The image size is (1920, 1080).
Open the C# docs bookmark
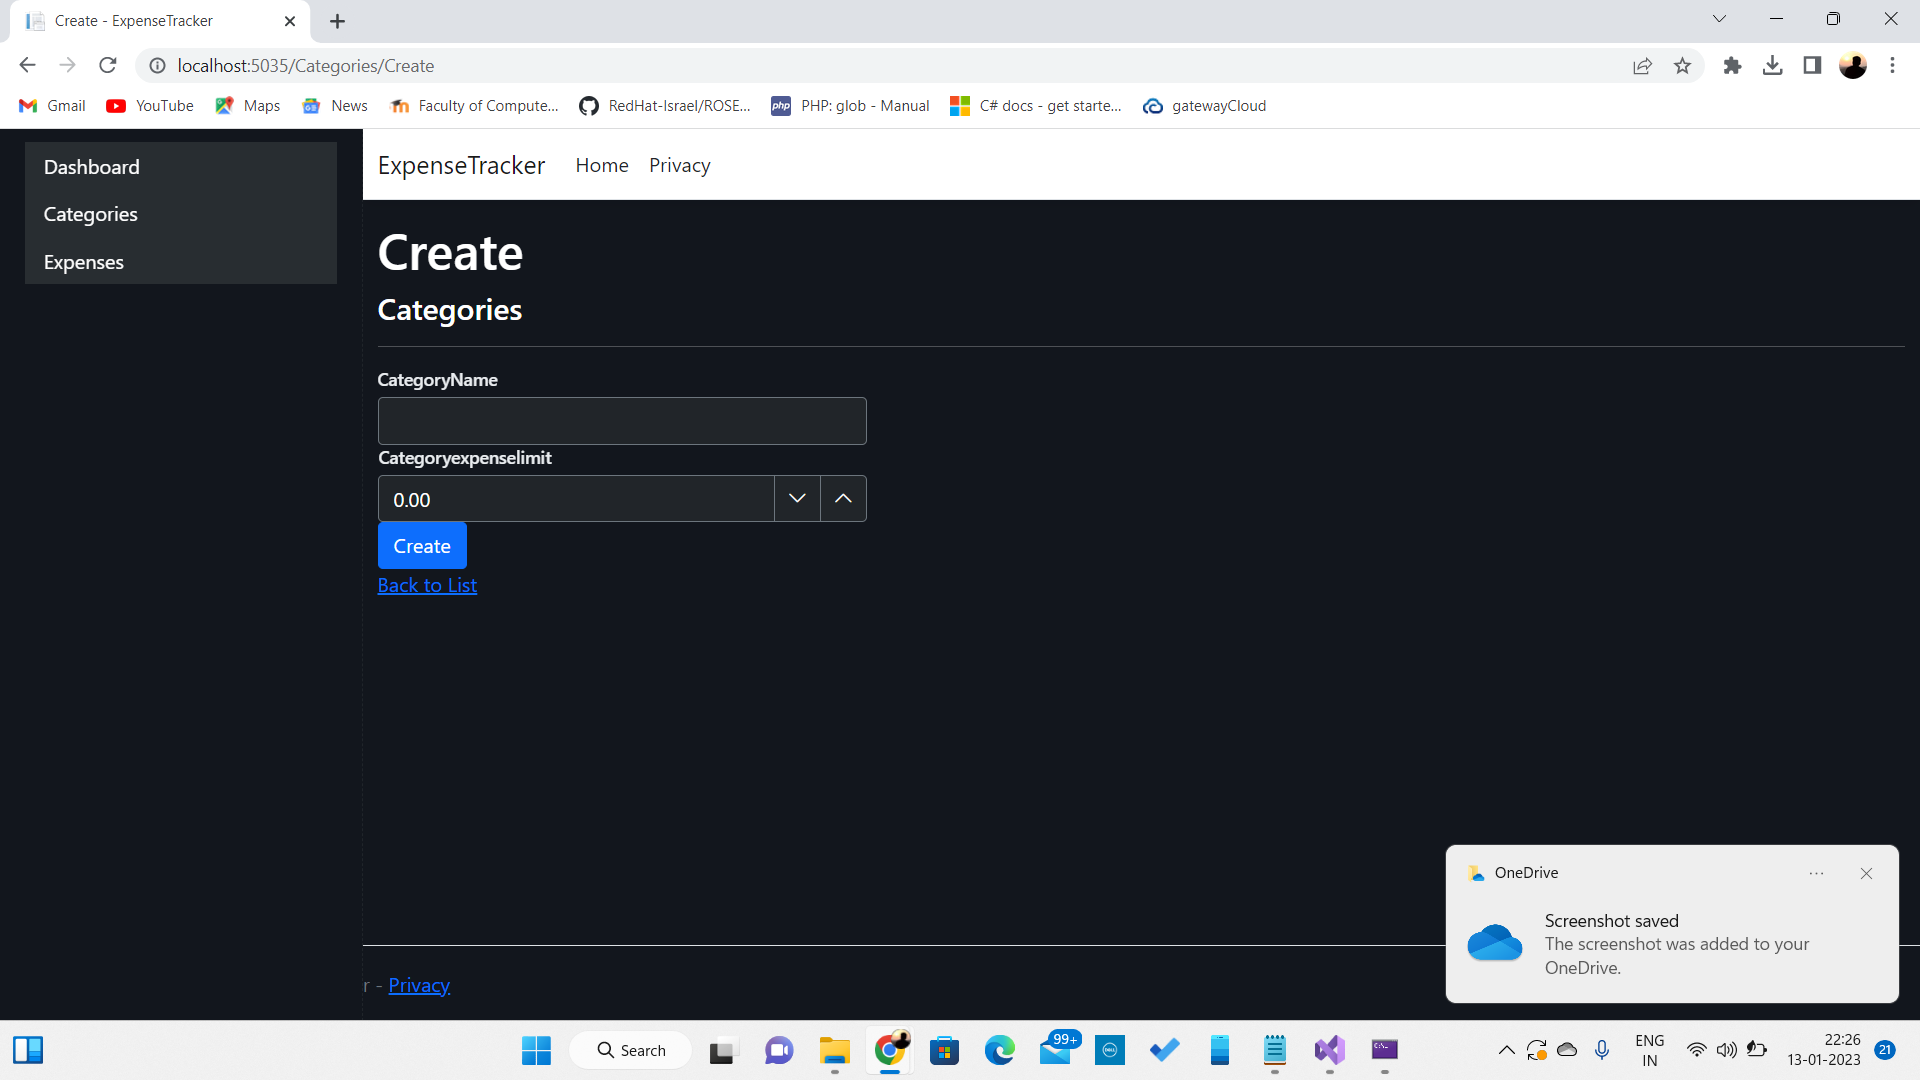tap(1037, 105)
